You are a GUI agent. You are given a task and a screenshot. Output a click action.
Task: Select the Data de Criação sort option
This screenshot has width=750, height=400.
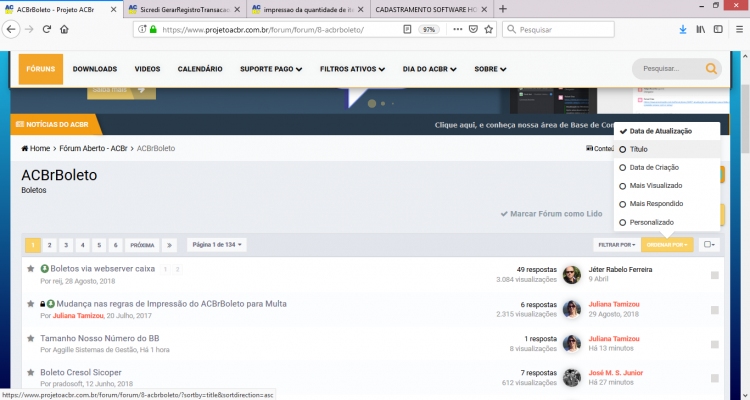click(667, 167)
